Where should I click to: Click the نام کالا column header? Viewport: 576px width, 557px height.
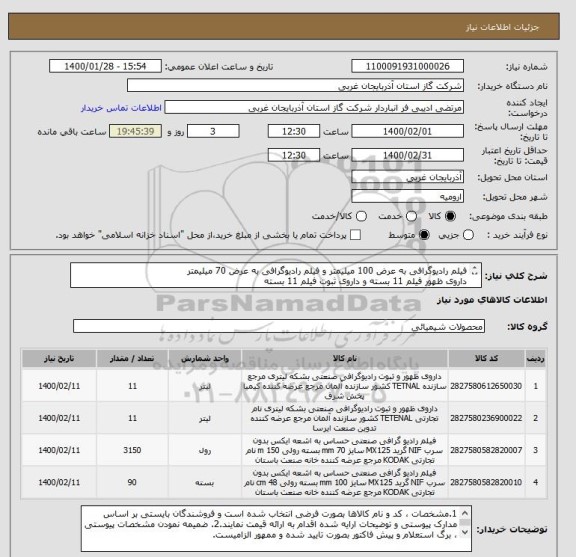click(x=345, y=359)
